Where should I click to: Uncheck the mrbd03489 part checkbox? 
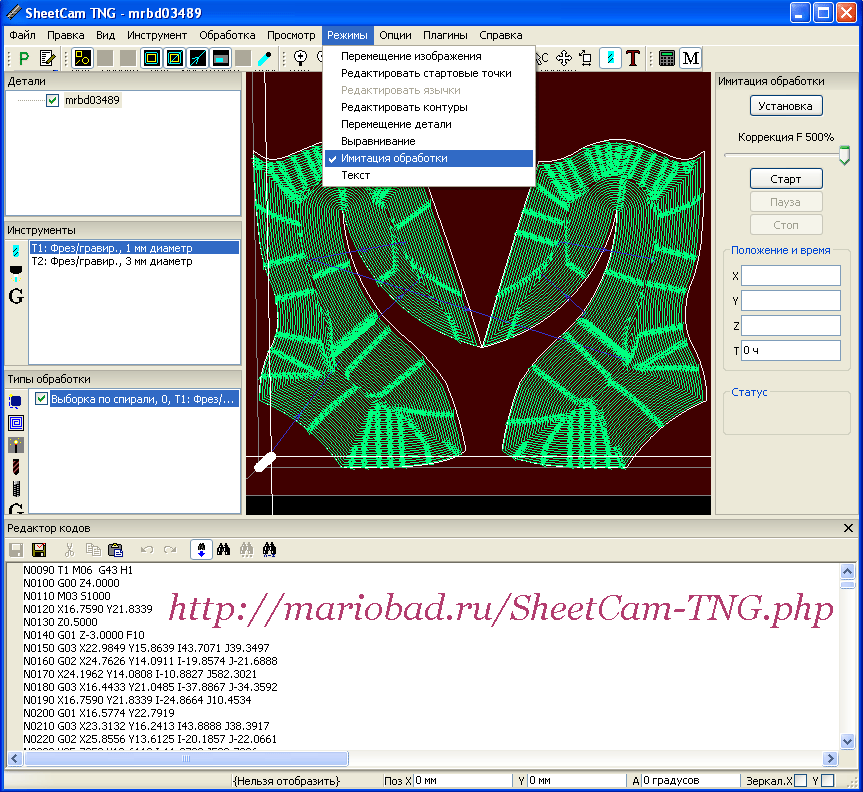52,100
